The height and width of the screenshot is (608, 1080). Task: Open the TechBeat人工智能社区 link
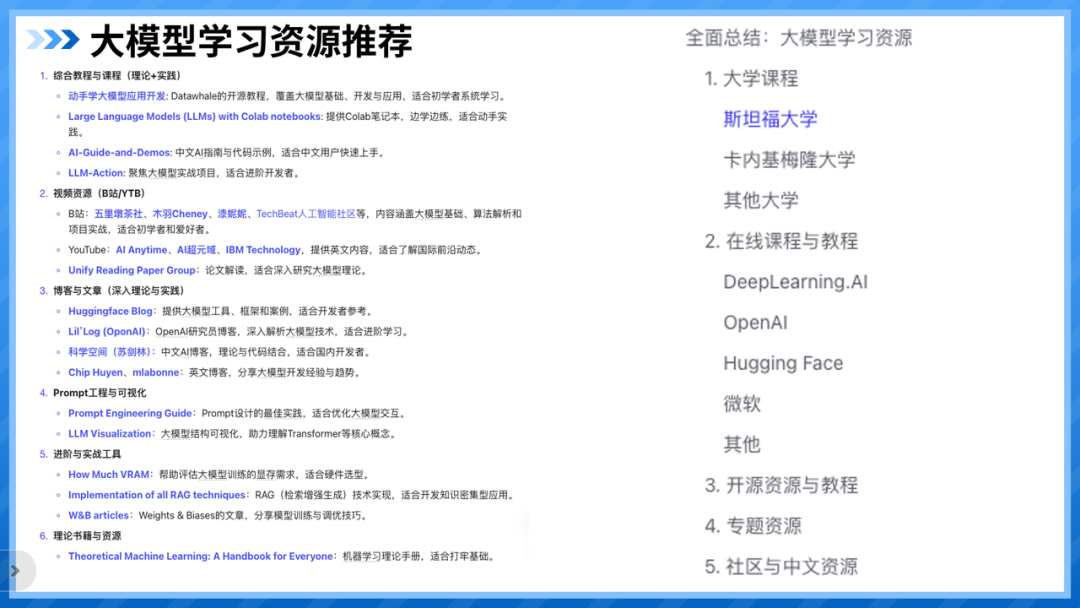306,213
